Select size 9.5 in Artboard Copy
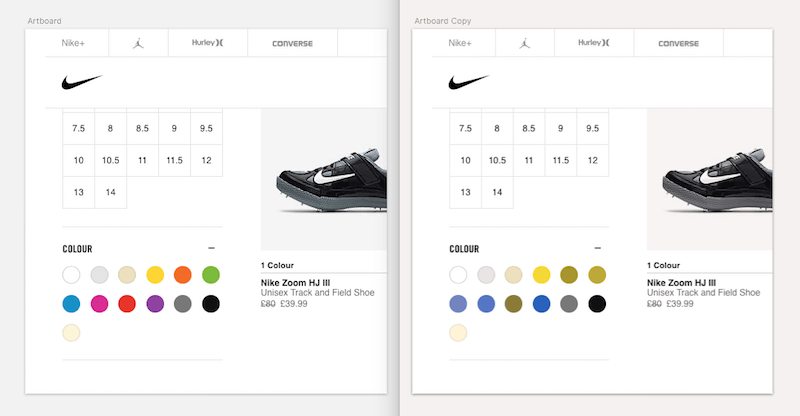The image size is (800, 416). pos(592,128)
